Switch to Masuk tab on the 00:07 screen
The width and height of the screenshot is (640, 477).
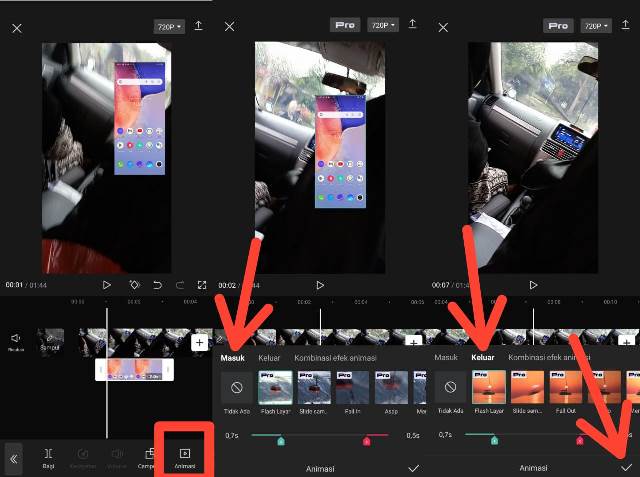(446, 357)
